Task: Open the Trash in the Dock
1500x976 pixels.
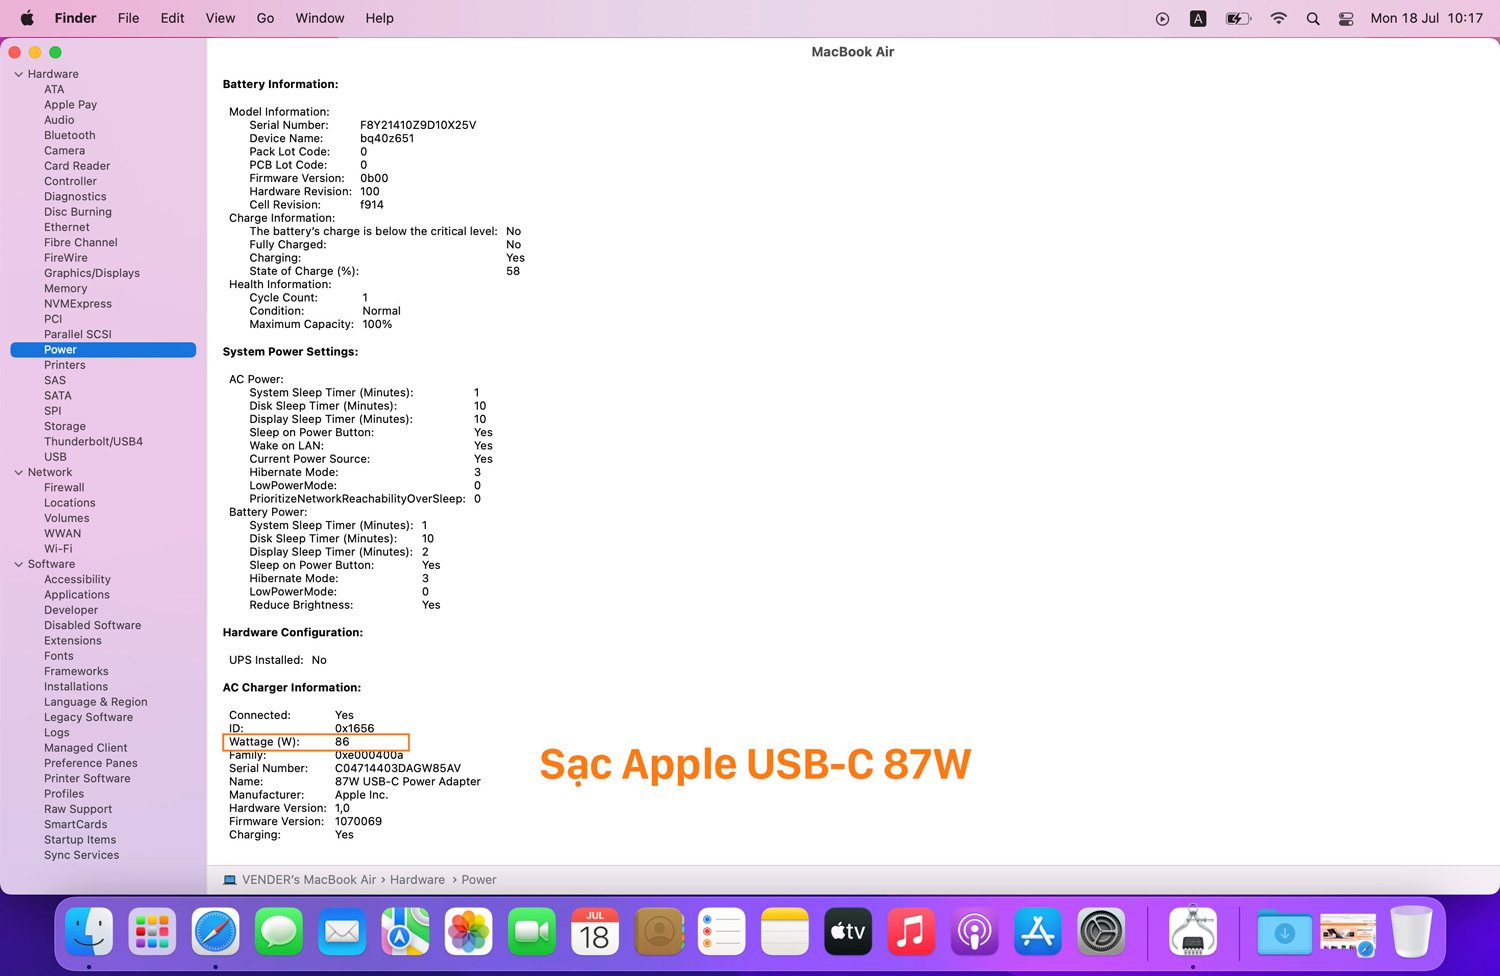Action: [1411, 932]
